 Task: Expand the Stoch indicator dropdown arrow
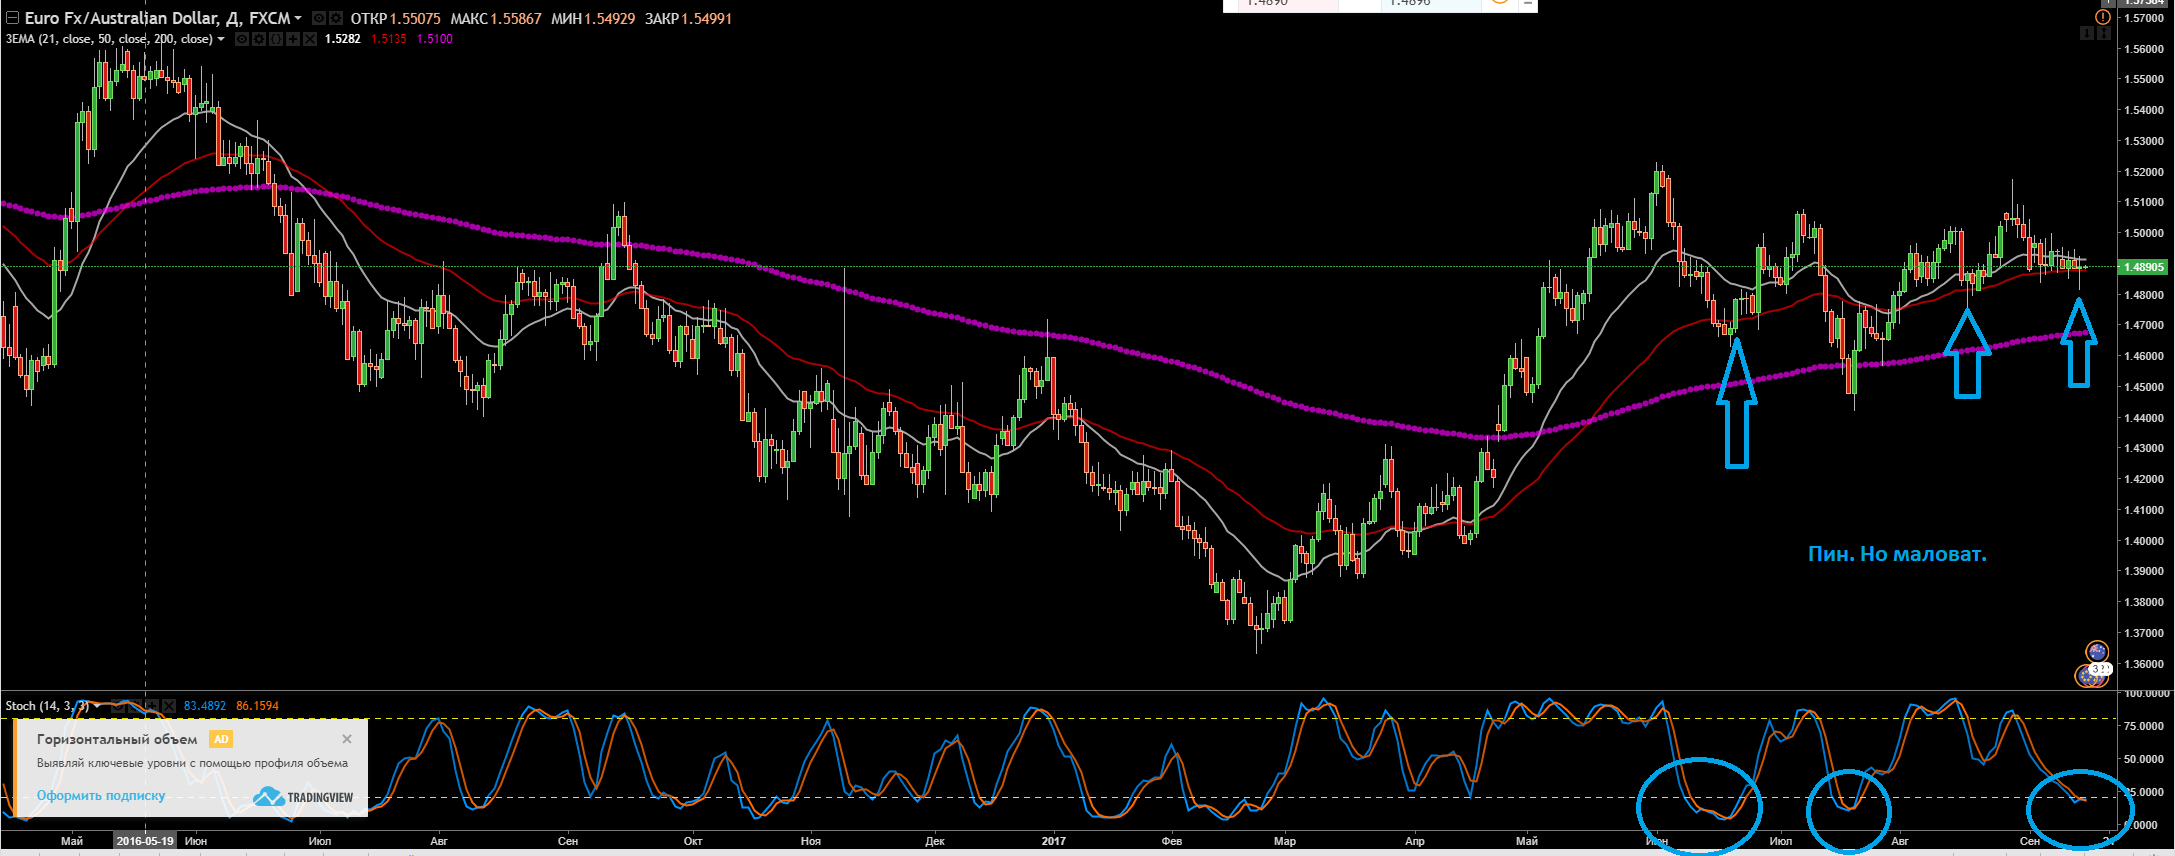click(97, 705)
